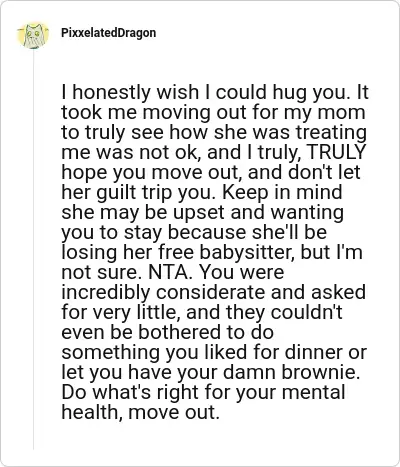
Task: Click the phrase "you to stay because"
Action: click(x=154, y=233)
